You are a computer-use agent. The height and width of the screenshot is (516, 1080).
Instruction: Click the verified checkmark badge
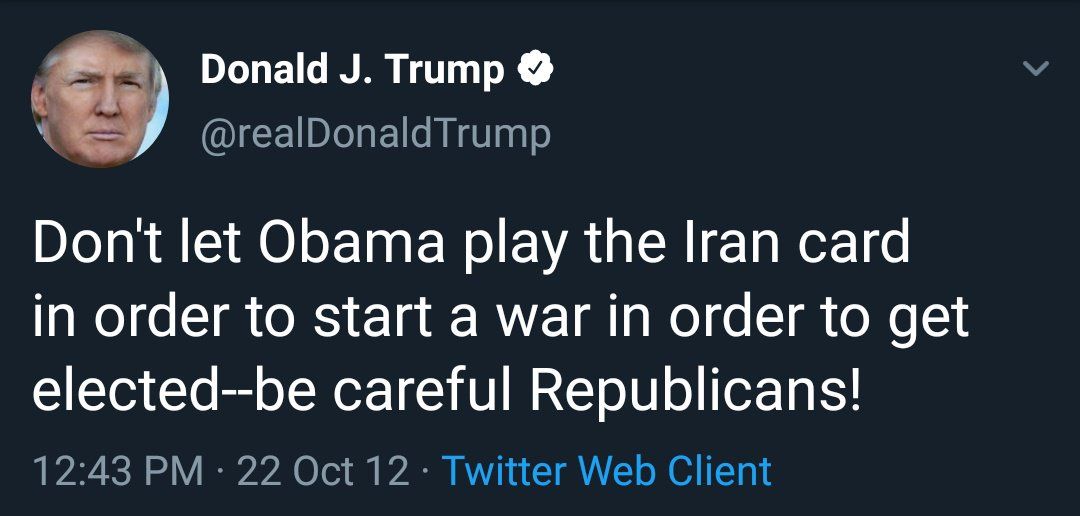click(535, 70)
